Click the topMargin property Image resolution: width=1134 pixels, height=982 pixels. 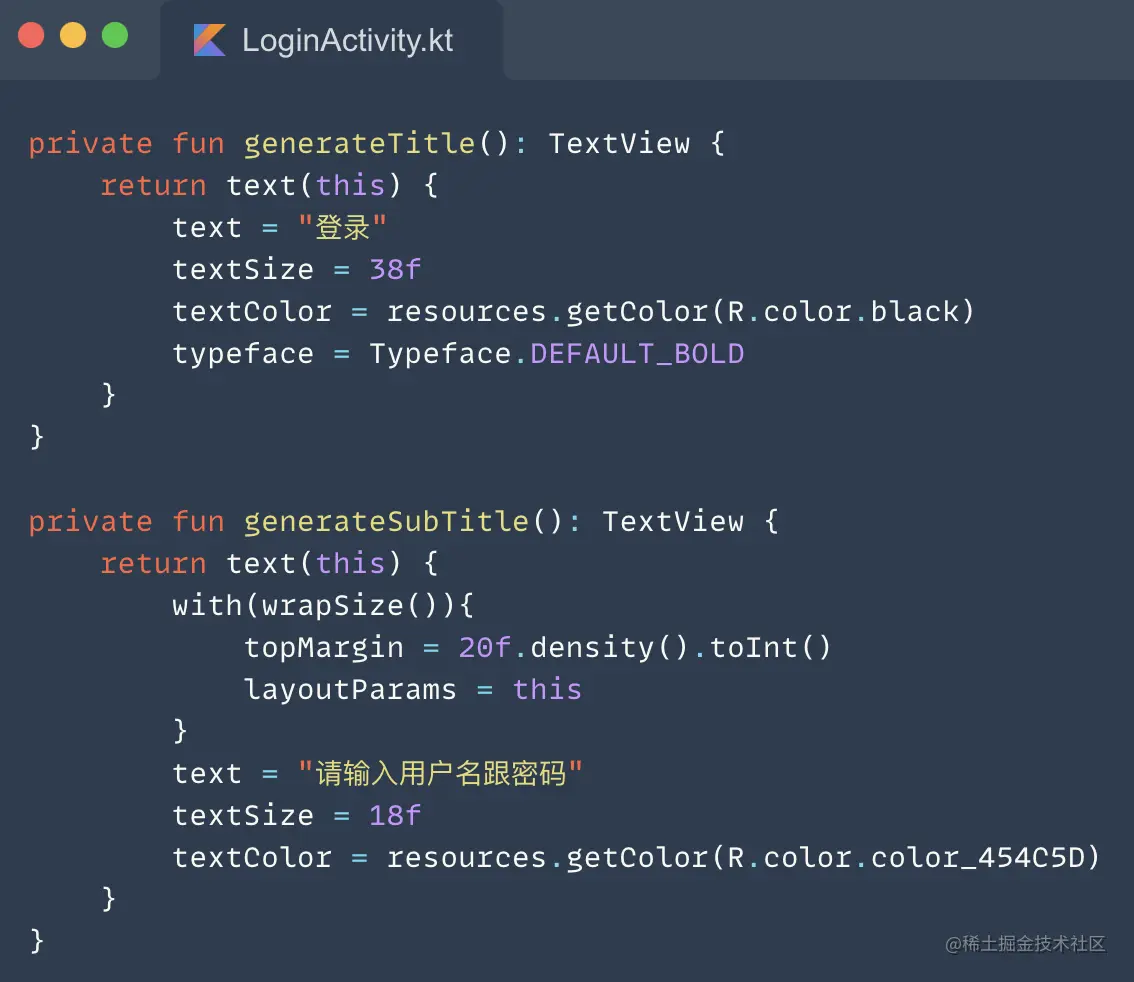(x=323, y=648)
